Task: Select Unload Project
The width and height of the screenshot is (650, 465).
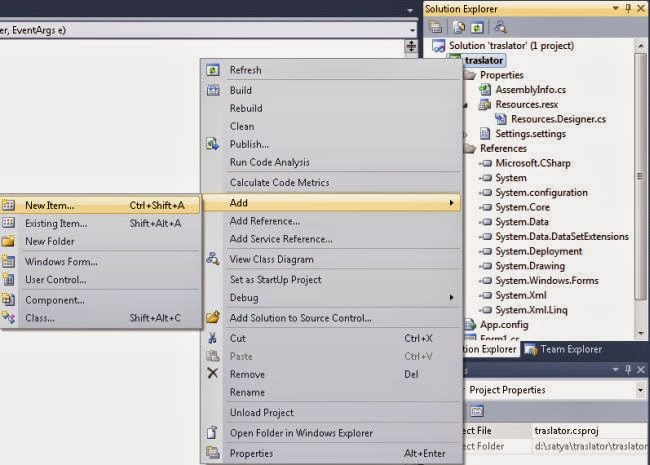Action: click(x=262, y=412)
